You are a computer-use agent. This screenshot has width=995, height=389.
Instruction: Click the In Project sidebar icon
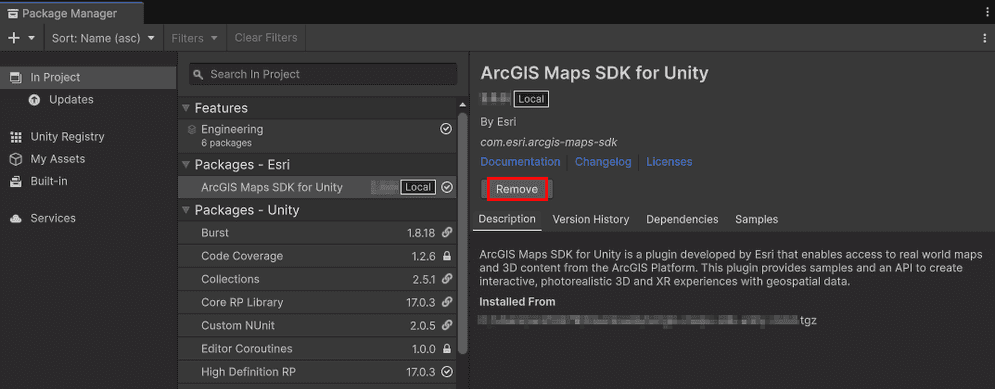[x=16, y=77]
